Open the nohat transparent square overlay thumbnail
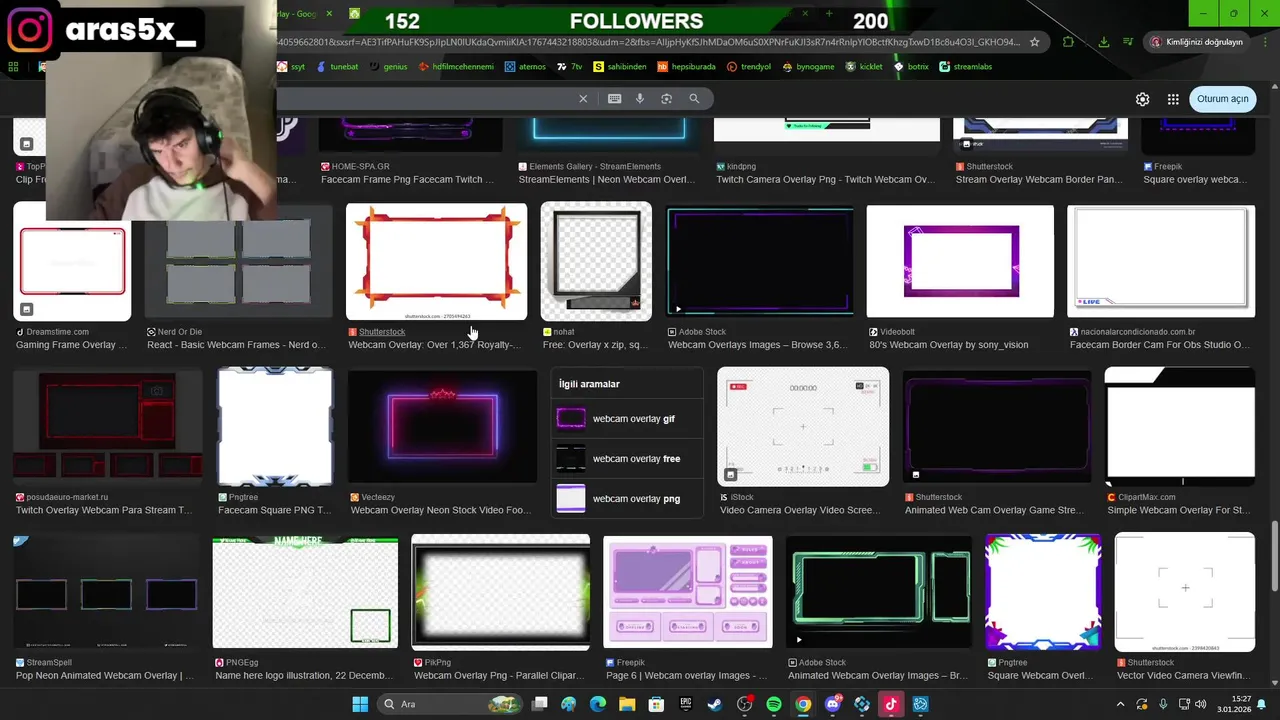 [x=596, y=261]
